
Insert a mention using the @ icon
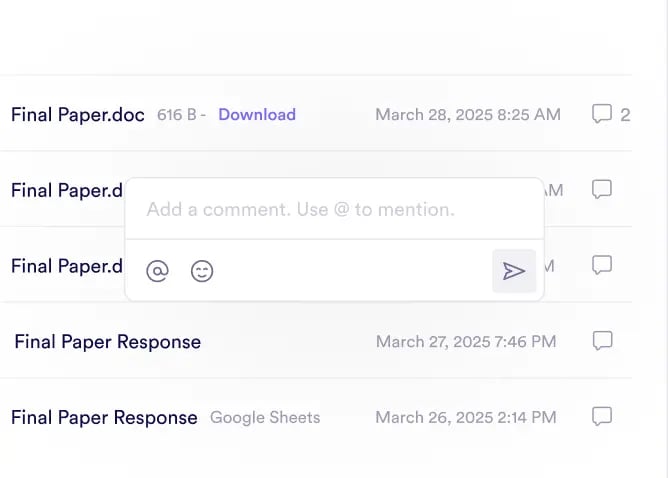(x=157, y=271)
